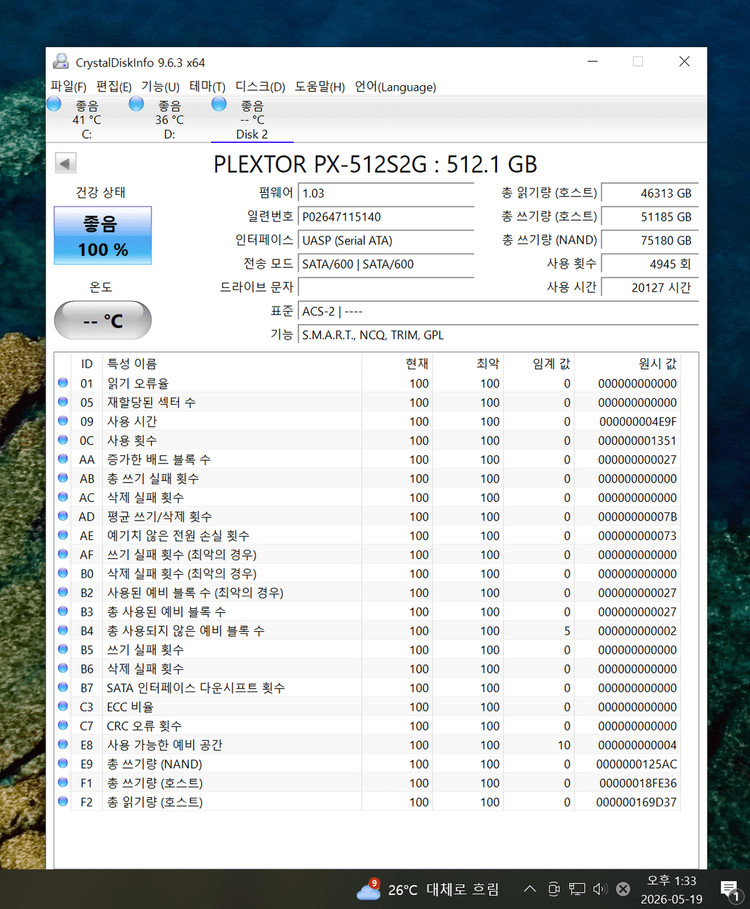This screenshot has width=750, height=909.
Task: Open the 디스크(D) menu
Action: pos(260,86)
